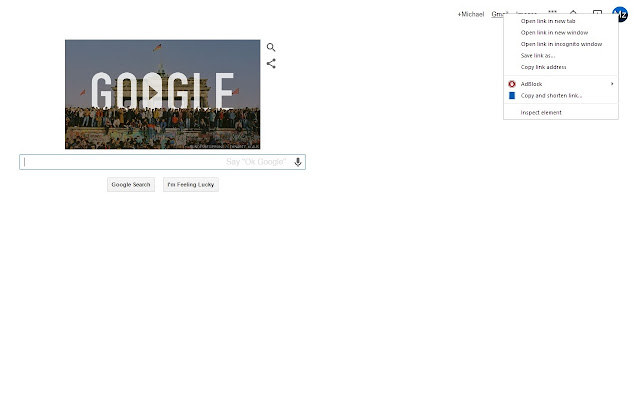The image size is (640, 400).
Task: Open the Gmail link
Action: (x=497, y=14)
